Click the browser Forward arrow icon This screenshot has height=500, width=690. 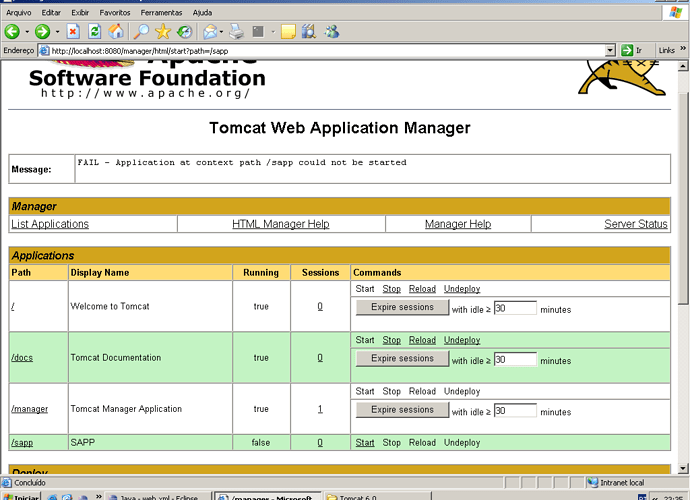pyautogui.click(x=43, y=31)
